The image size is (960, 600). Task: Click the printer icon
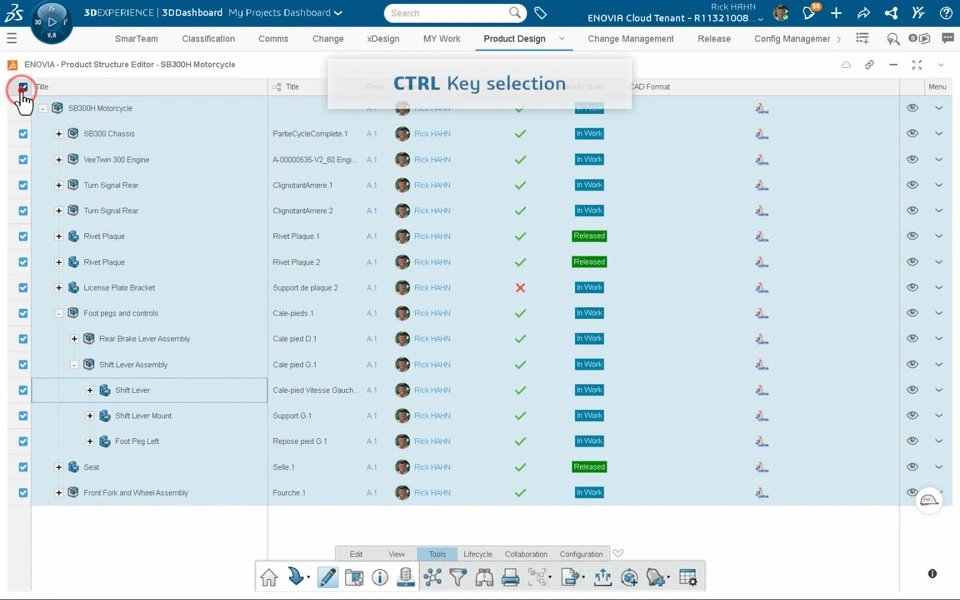click(510, 577)
